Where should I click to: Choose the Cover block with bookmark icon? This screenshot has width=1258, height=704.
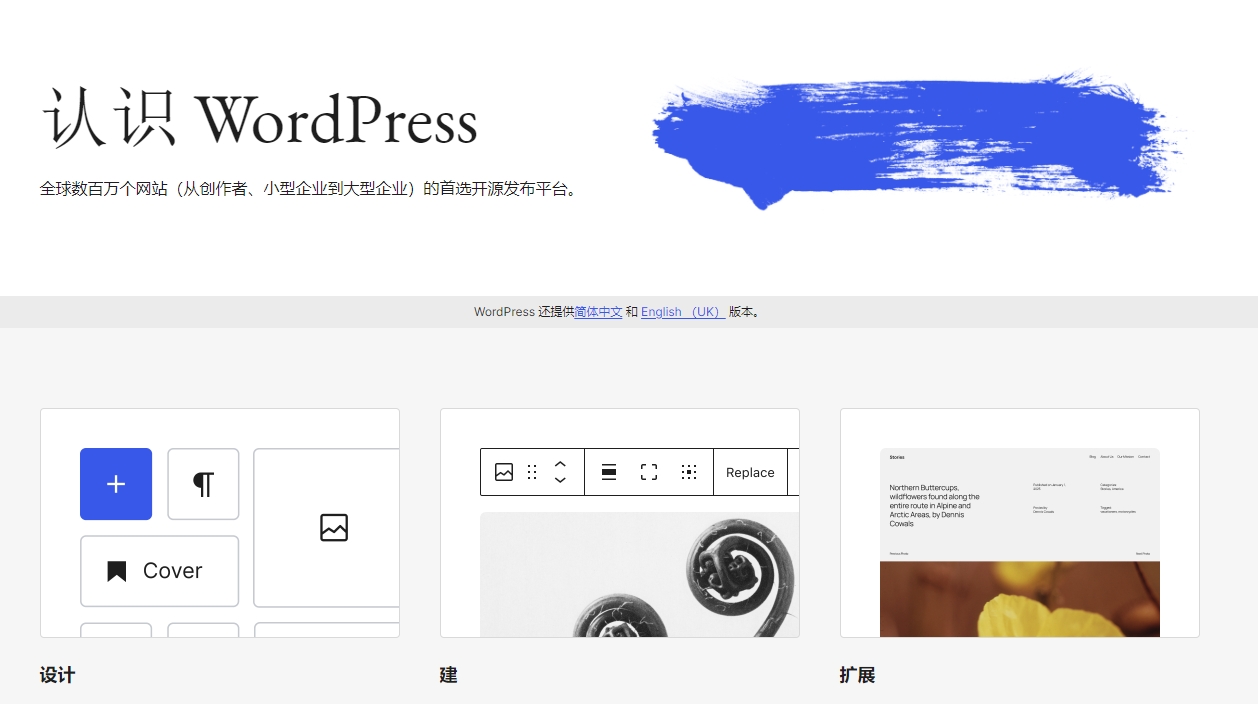point(159,571)
